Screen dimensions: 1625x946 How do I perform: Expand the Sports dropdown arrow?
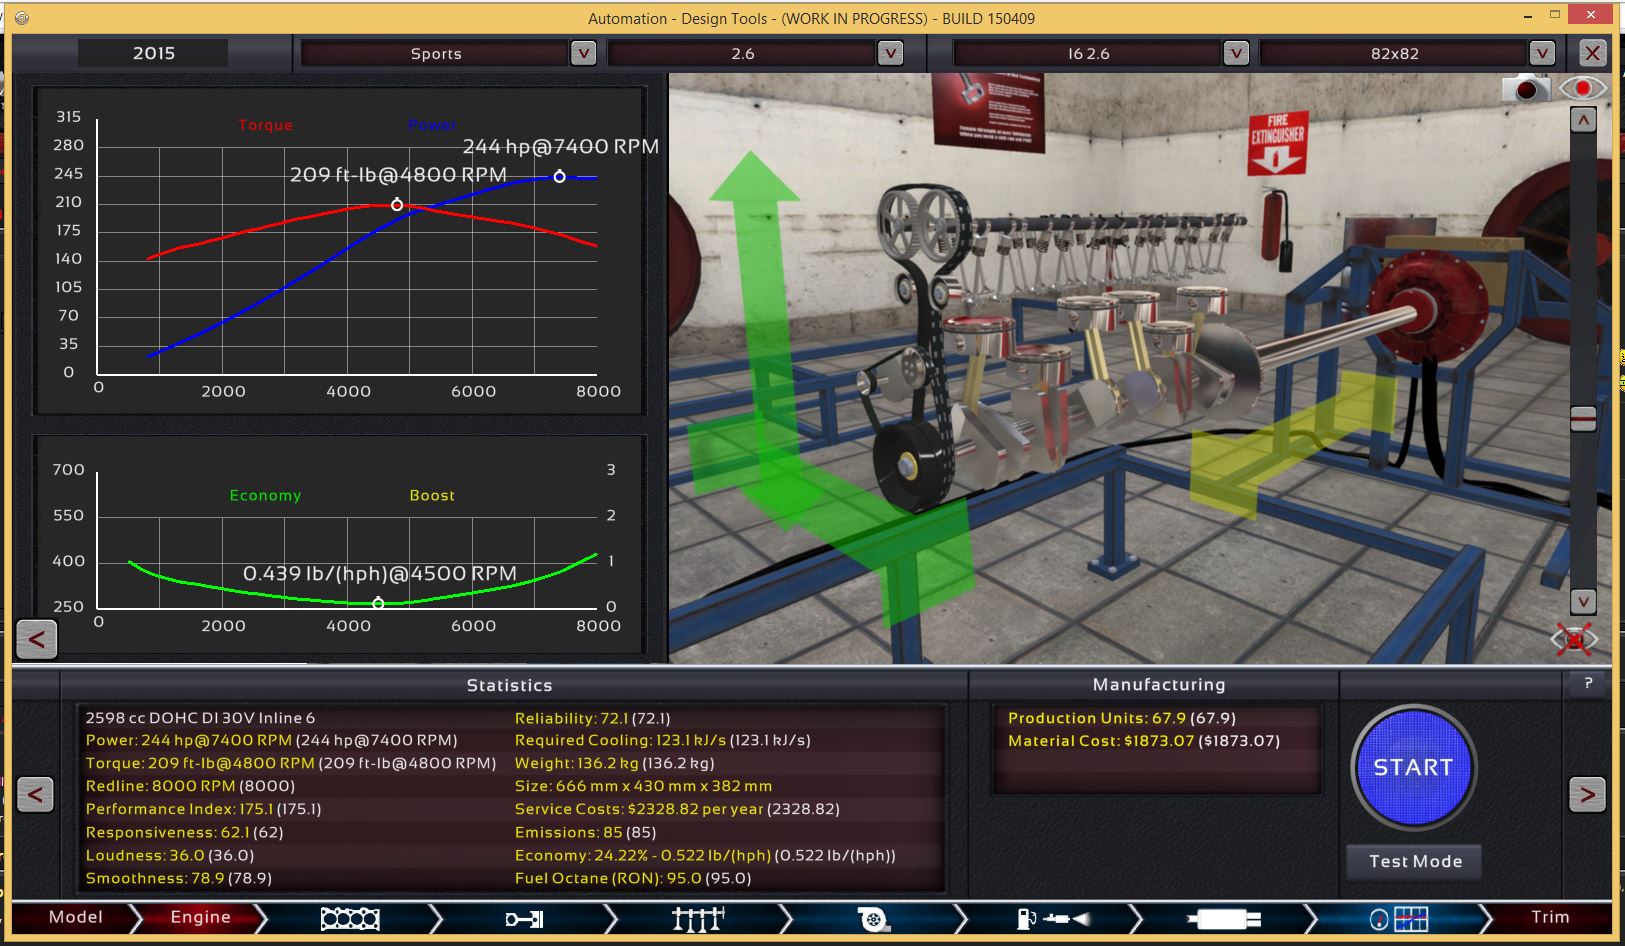pyautogui.click(x=583, y=53)
